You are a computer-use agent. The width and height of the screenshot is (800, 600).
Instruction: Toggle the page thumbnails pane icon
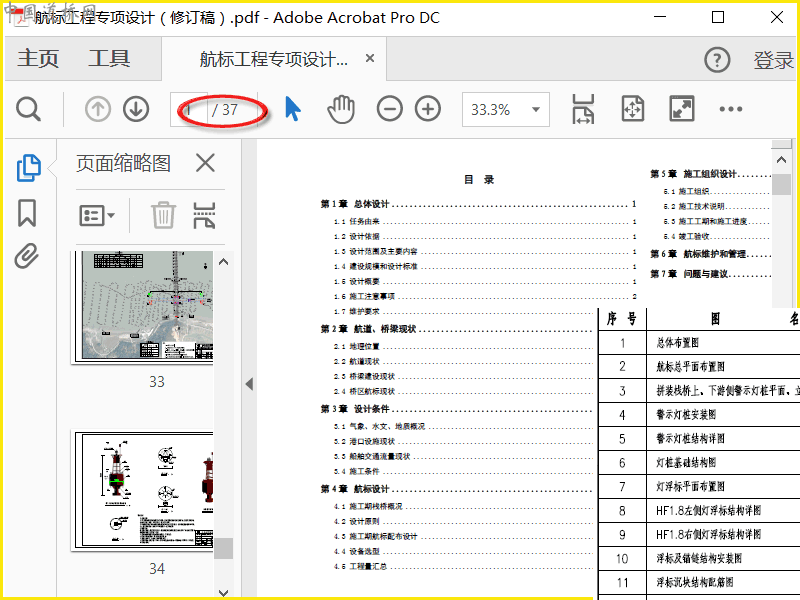29,168
